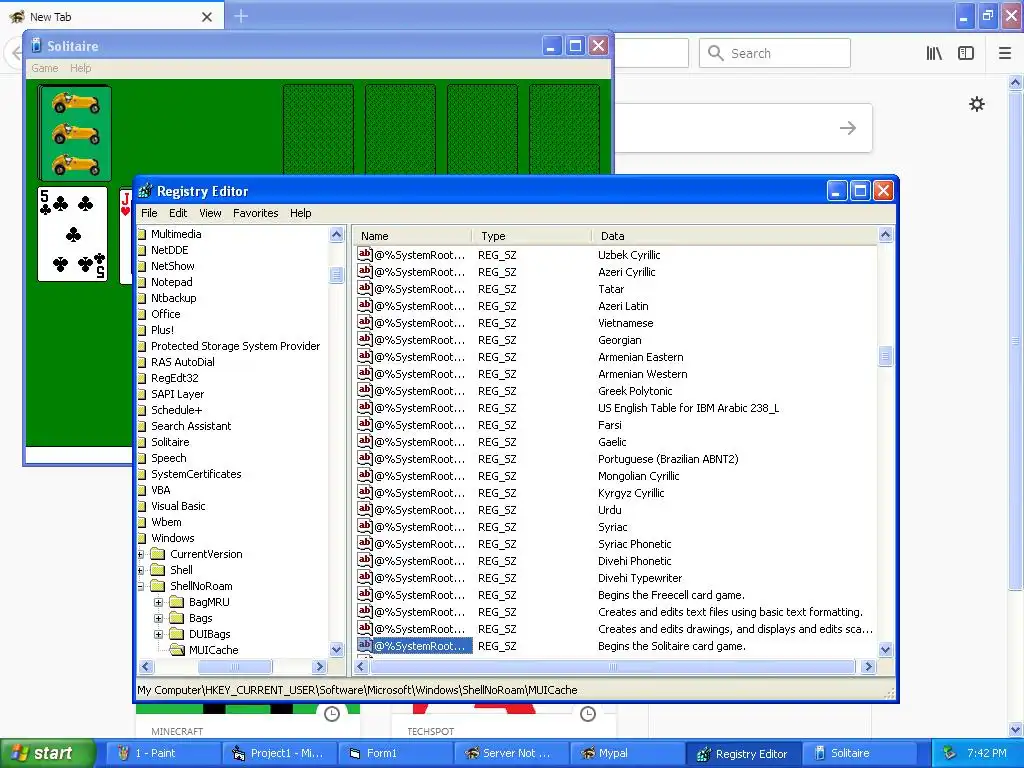1024x768 pixels.
Task: Open the Windows start menu
Action: (48, 753)
